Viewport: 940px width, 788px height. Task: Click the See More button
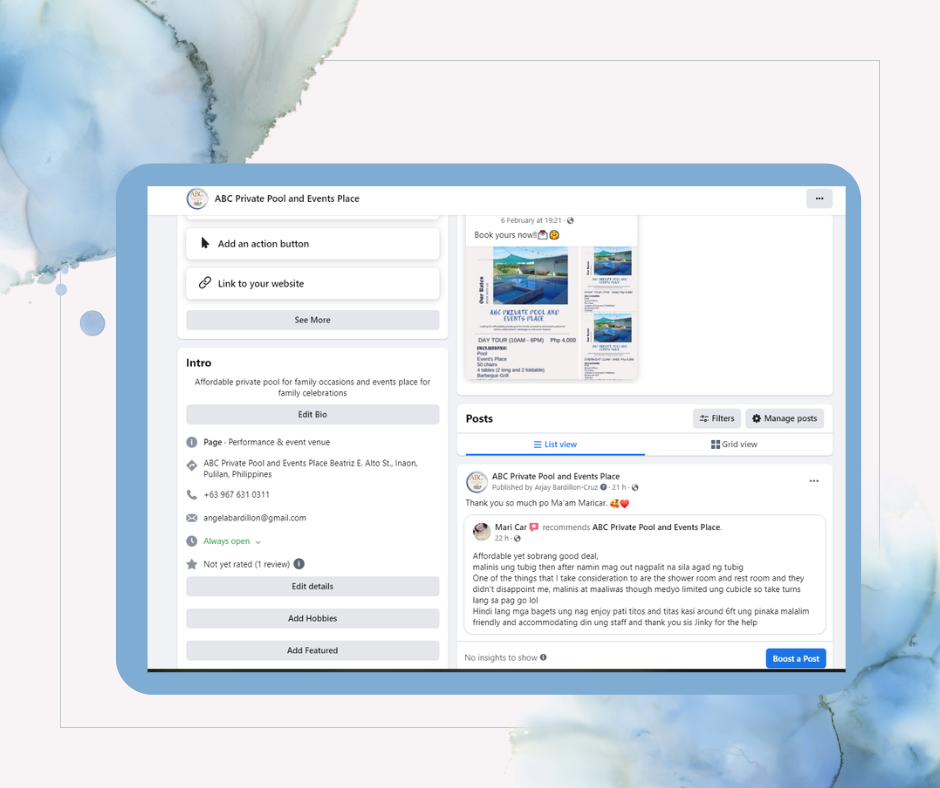pyautogui.click(x=312, y=320)
